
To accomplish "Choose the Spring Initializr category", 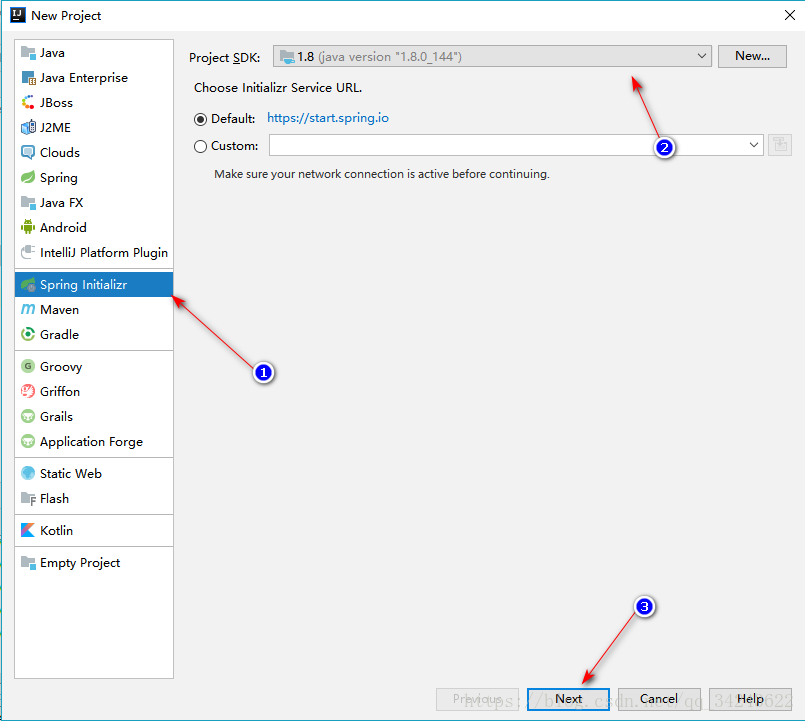I will pos(94,284).
